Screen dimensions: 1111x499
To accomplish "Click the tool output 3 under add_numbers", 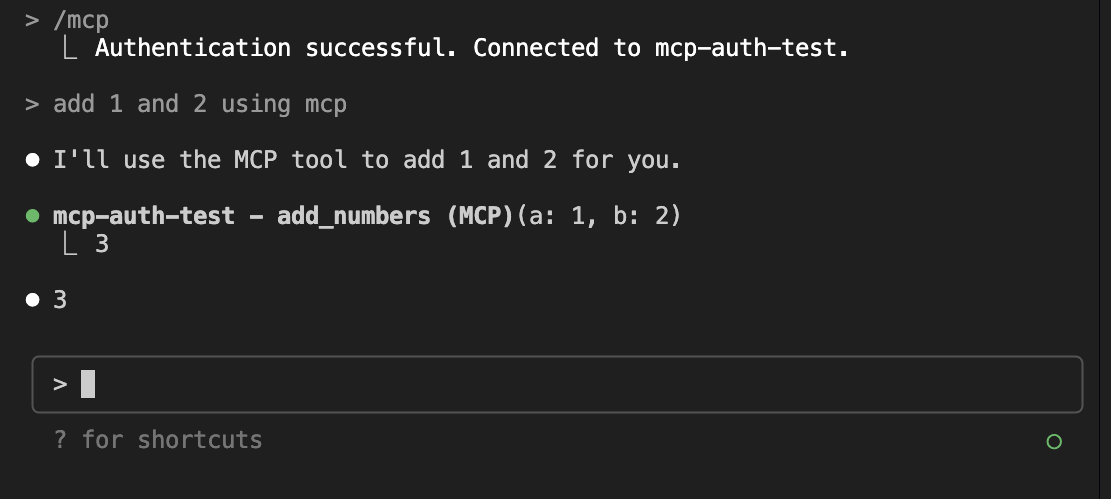I will (102, 243).
